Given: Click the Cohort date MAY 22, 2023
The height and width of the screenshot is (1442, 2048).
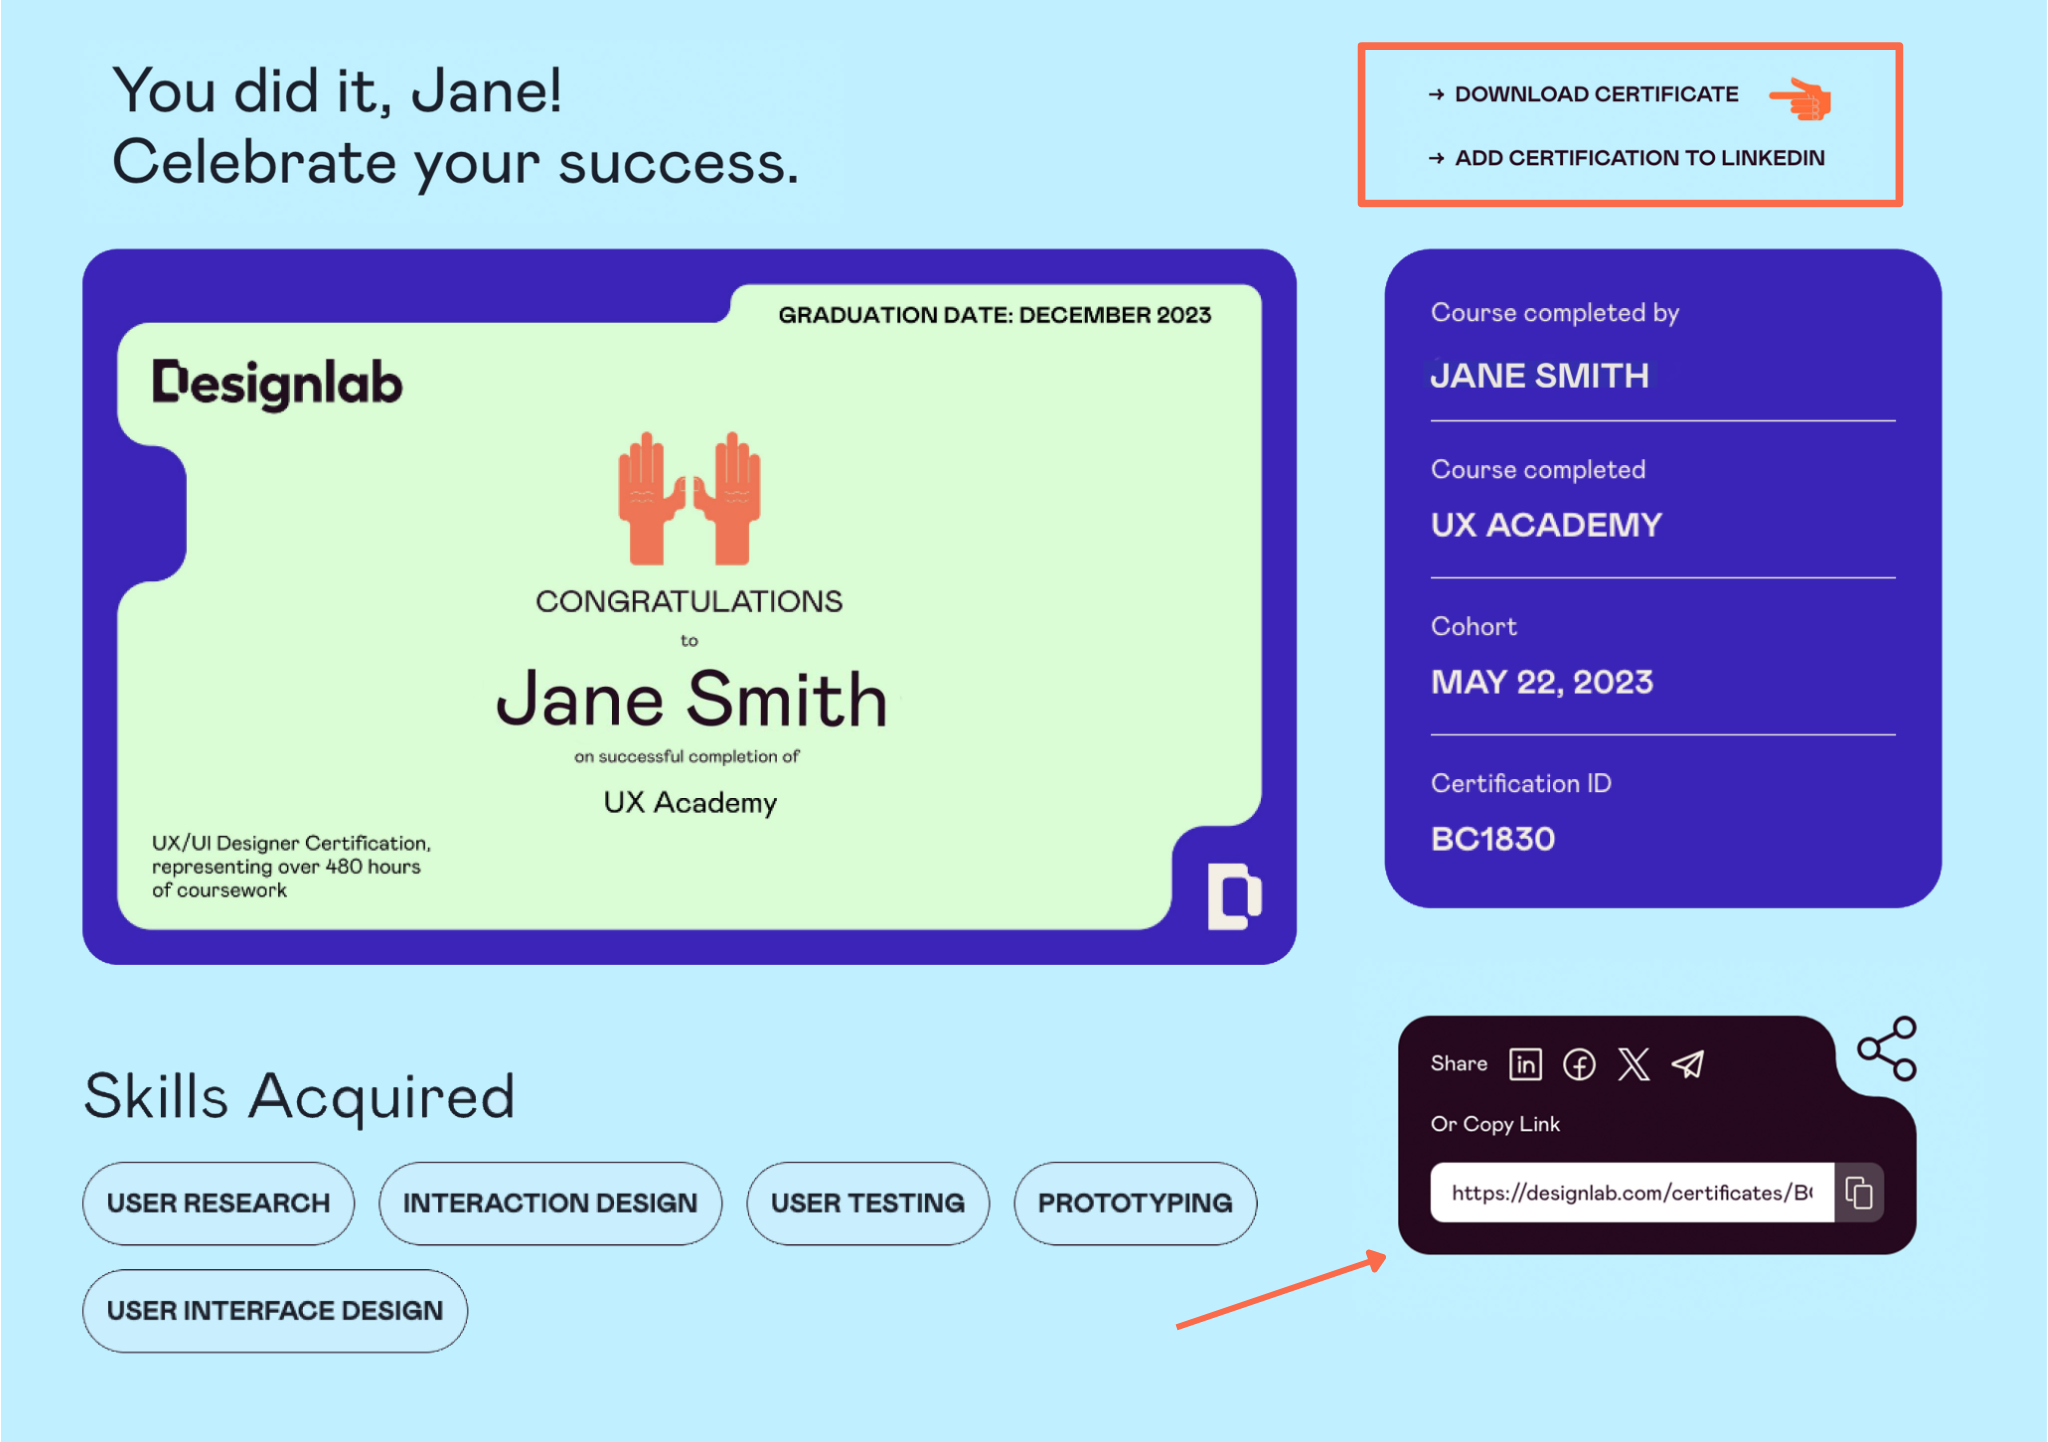Looking at the screenshot, I should tap(1541, 681).
